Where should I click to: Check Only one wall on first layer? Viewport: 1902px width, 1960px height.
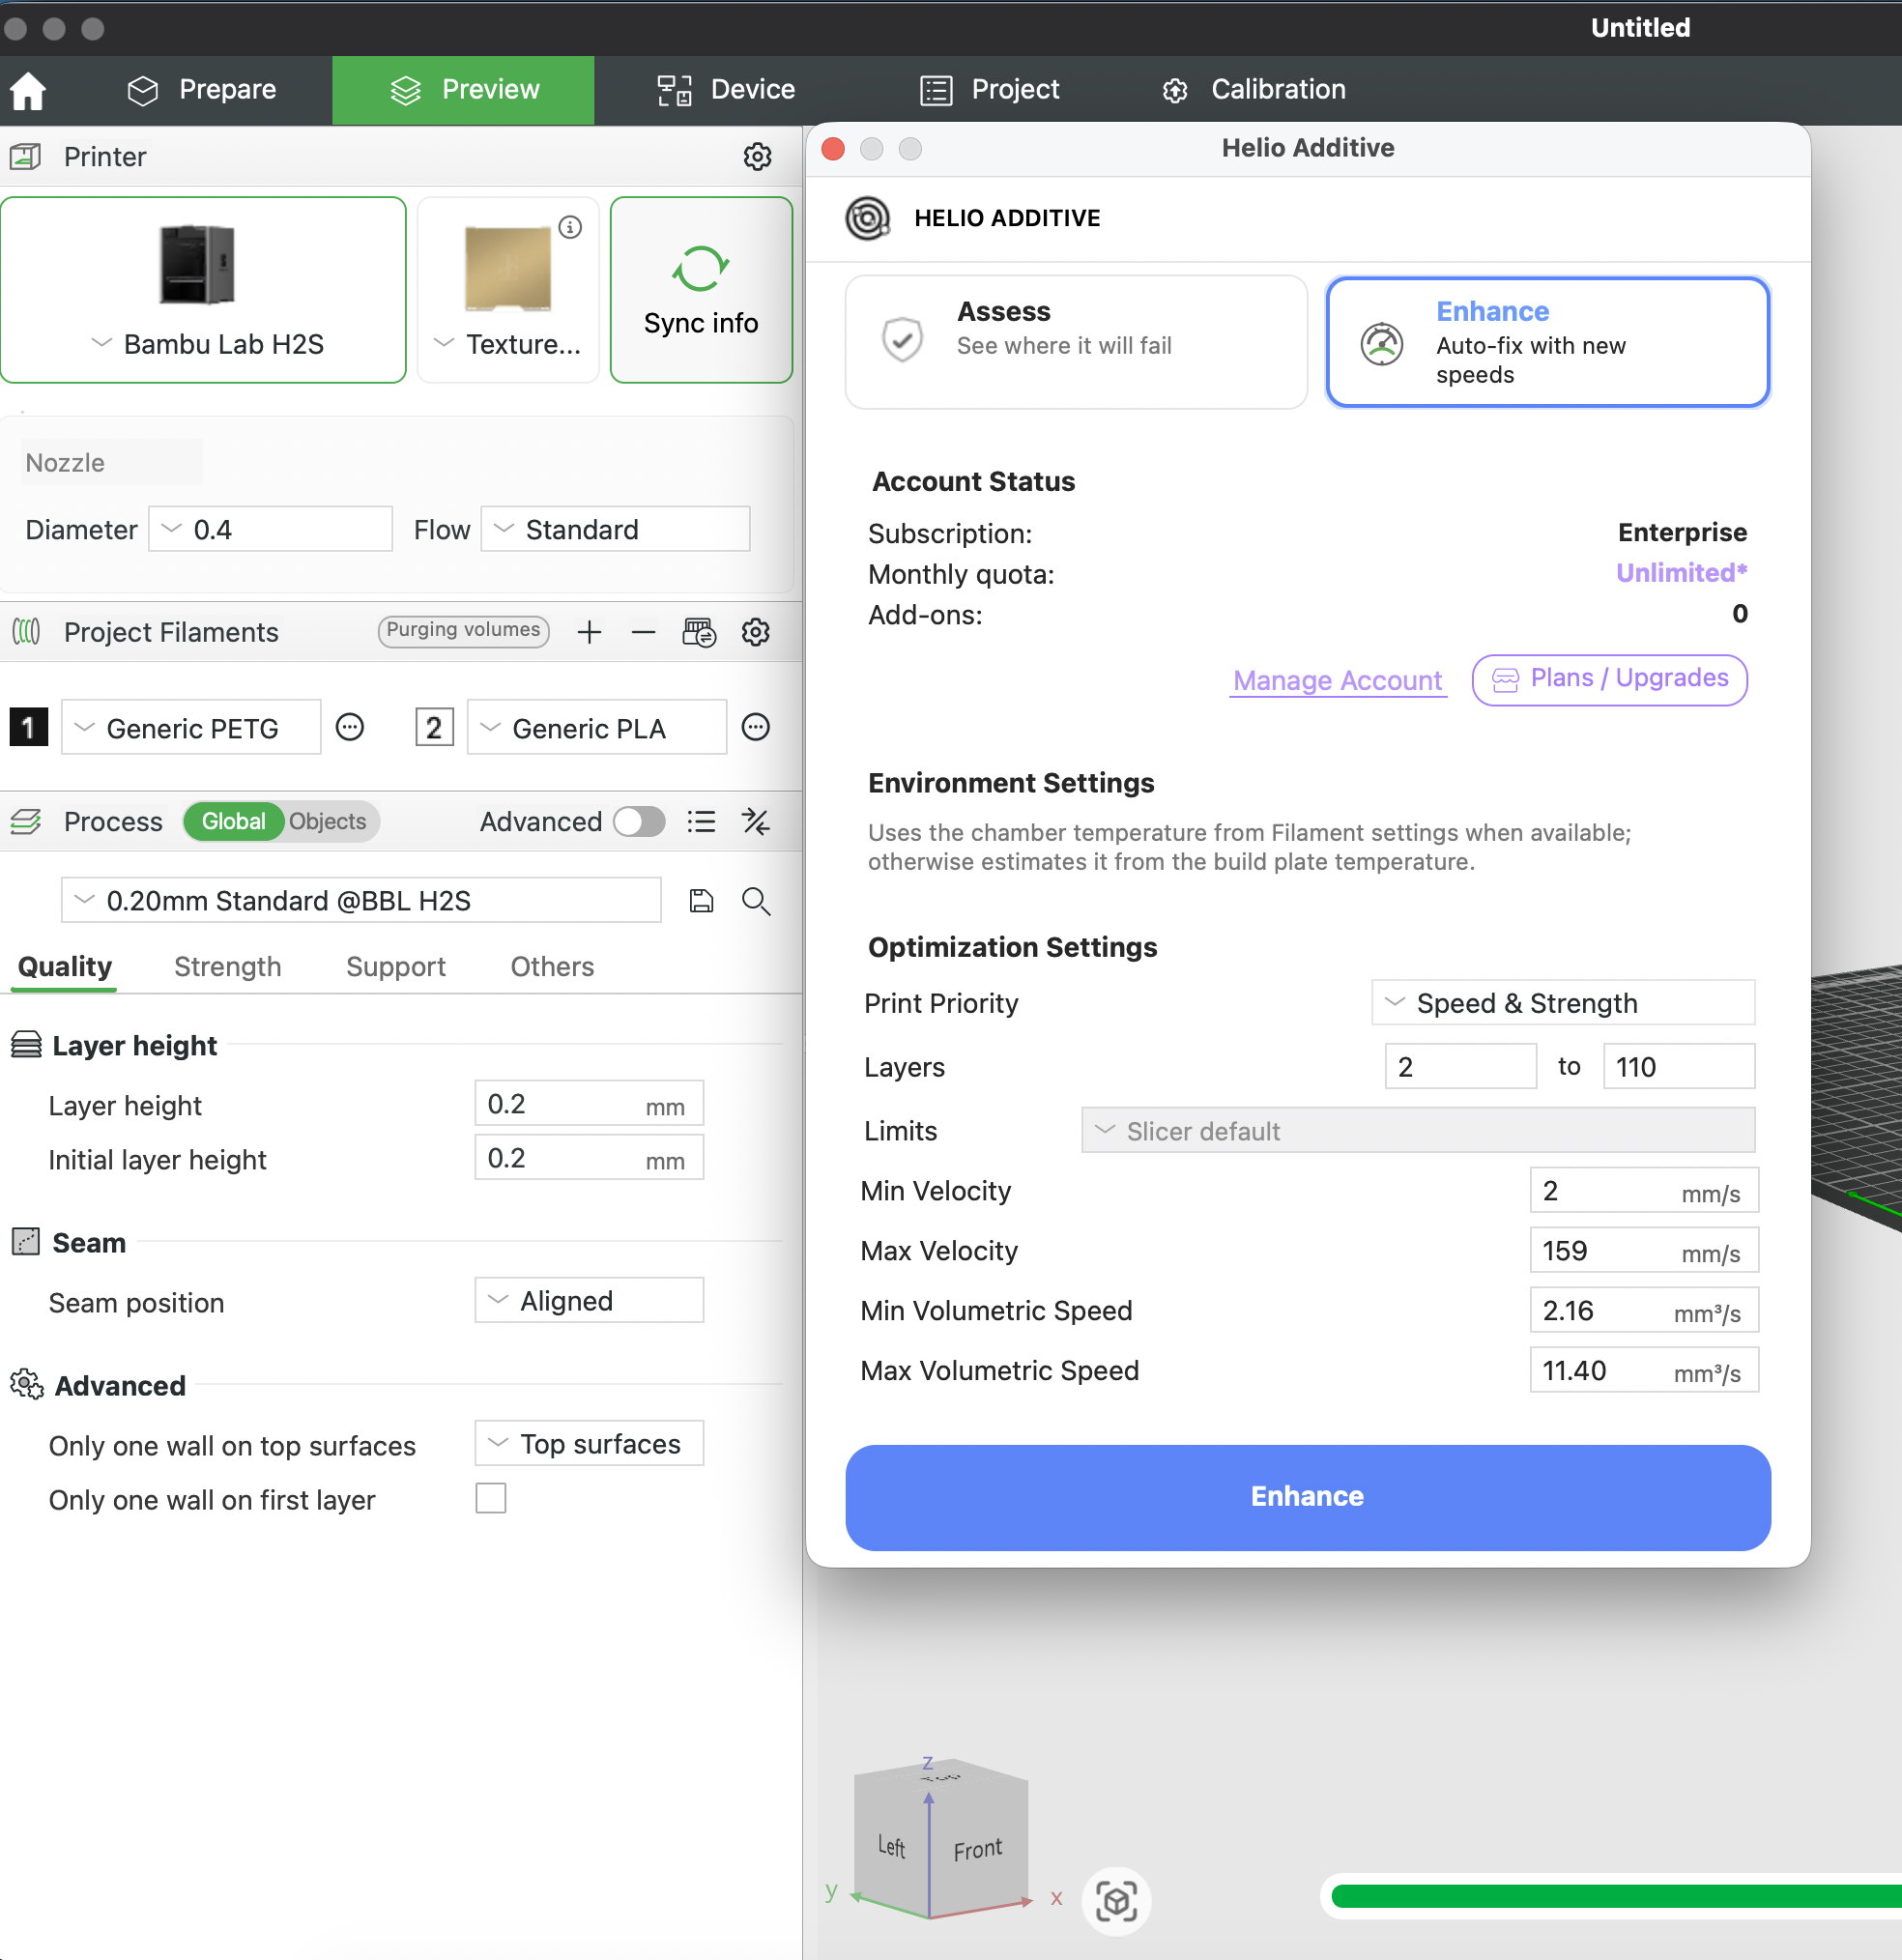tap(491, 1498)
